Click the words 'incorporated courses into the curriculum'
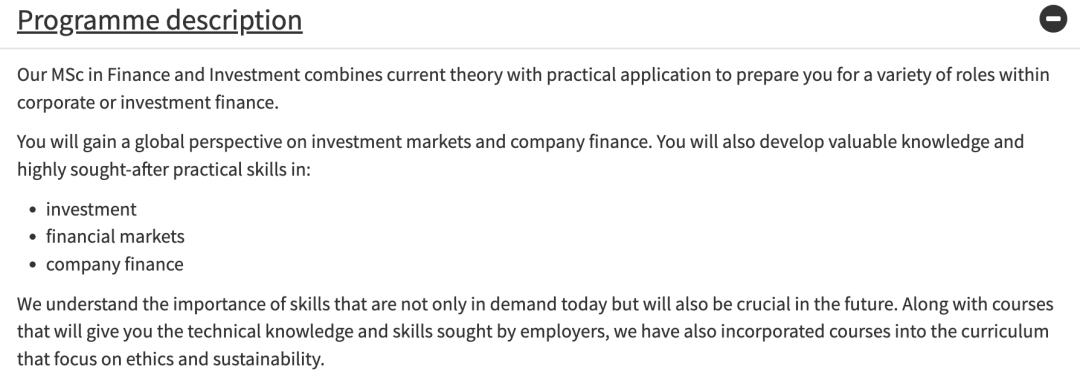 [x=884, y=332]
